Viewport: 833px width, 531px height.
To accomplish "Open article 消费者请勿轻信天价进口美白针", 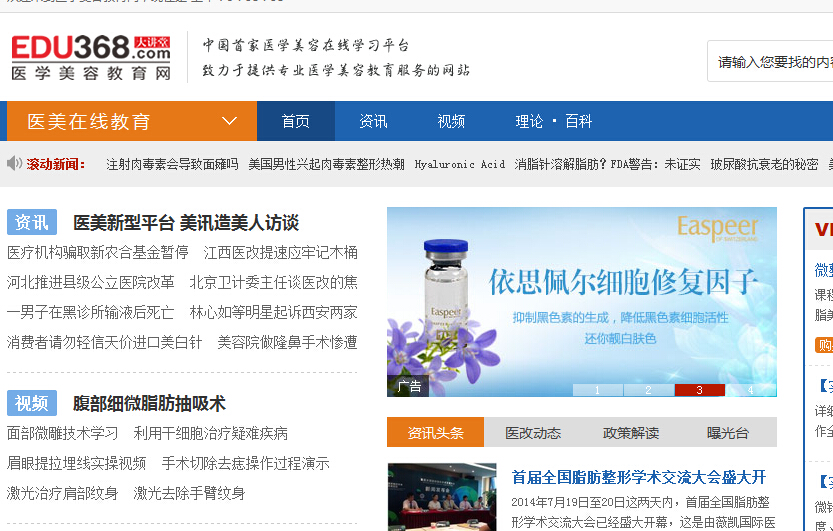I will pyautogui.click(x=105, y=342).
